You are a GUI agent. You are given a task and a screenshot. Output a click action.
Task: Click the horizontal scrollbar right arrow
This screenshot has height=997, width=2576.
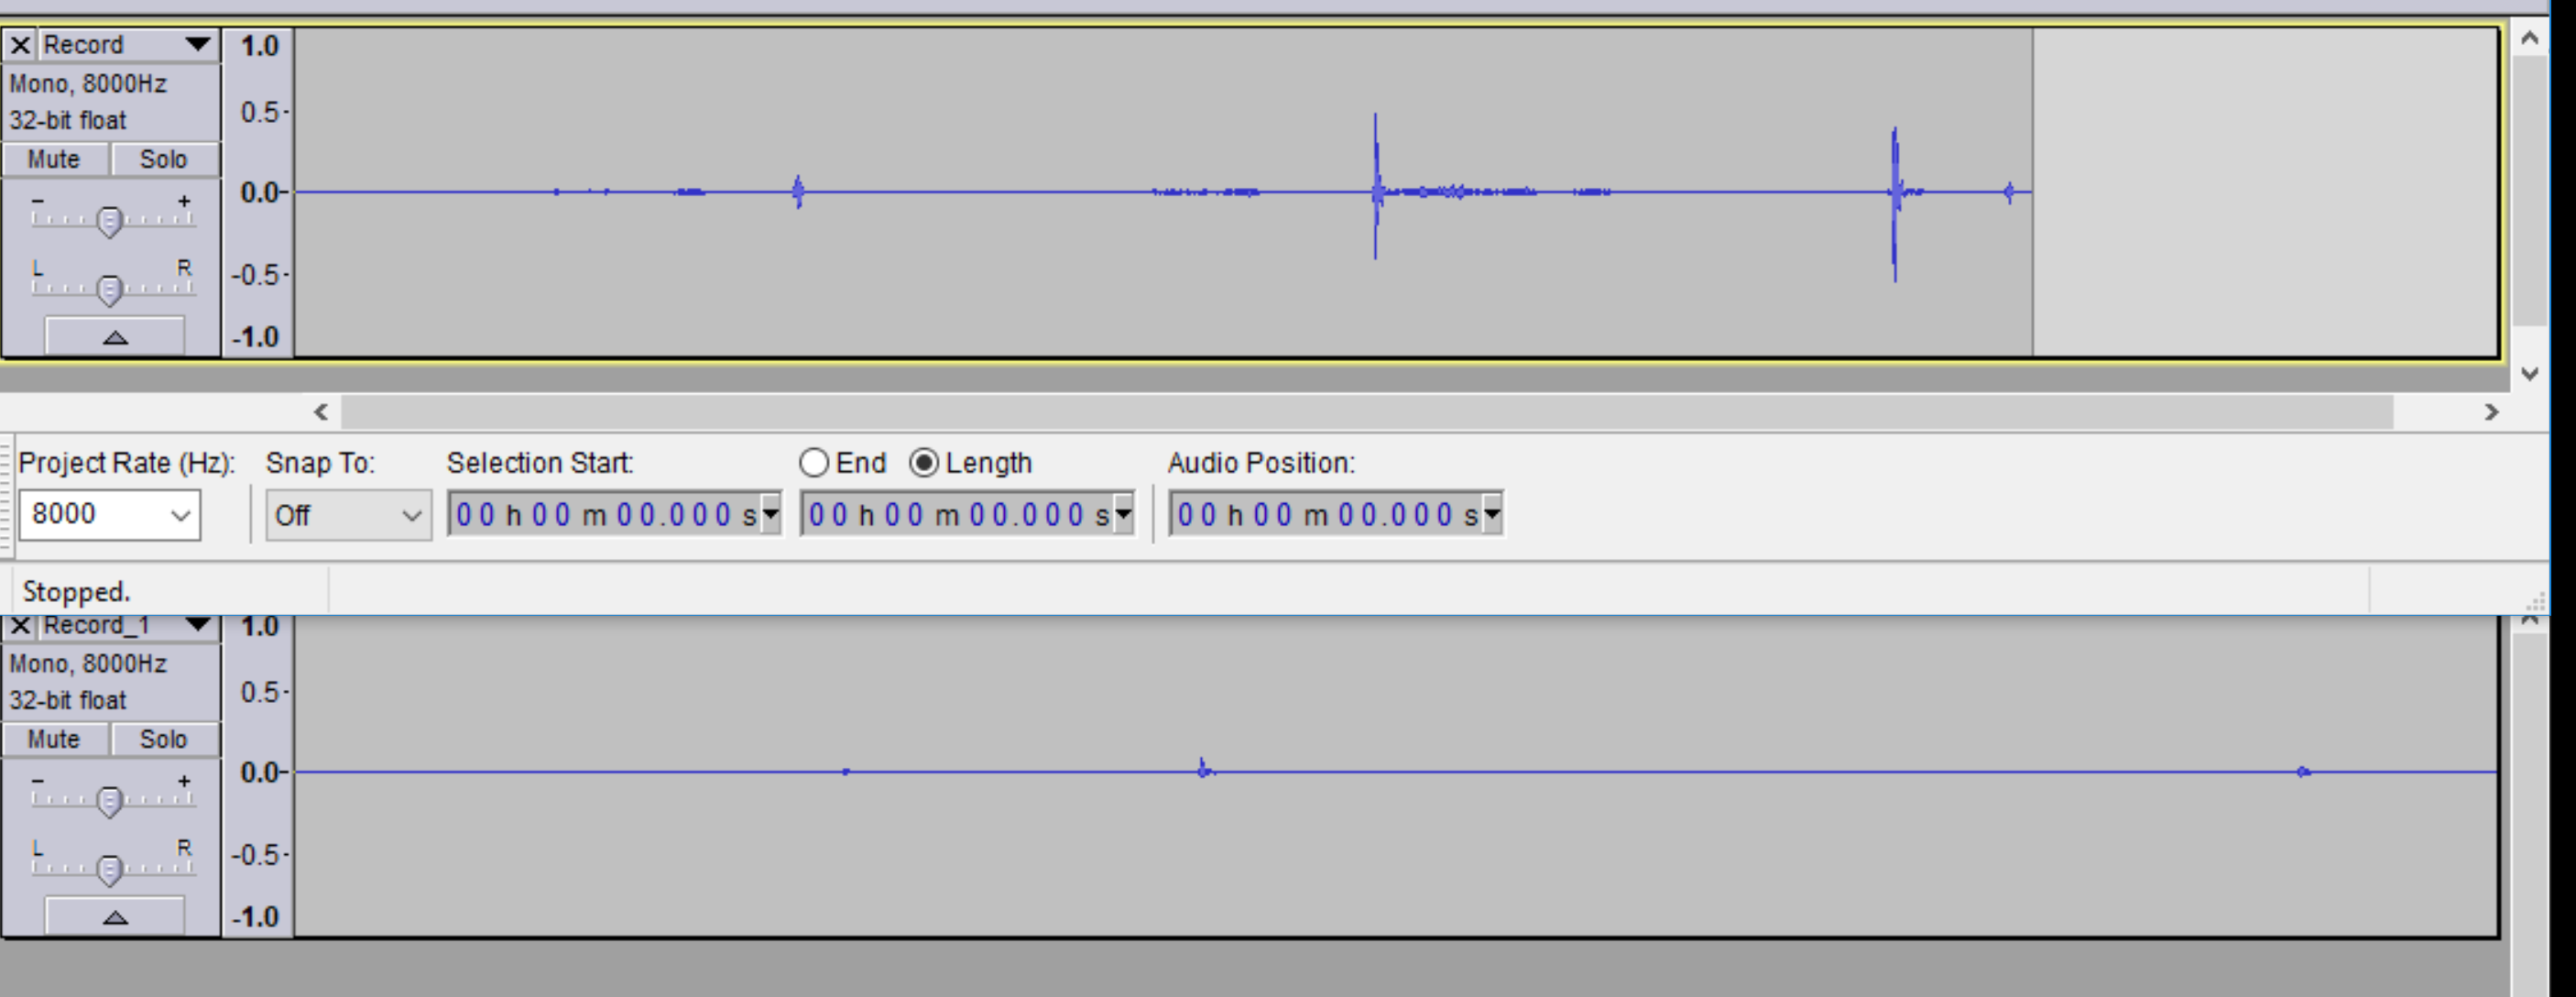pyautogui.click(x=2491, y=412)
